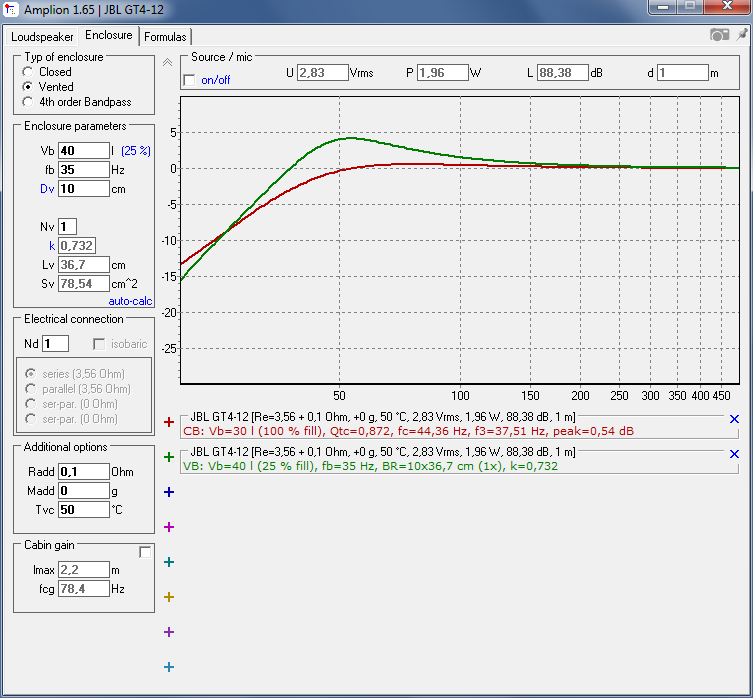
Task: Collapse the Source / mic panel chevron
Action: coord(167,62)
